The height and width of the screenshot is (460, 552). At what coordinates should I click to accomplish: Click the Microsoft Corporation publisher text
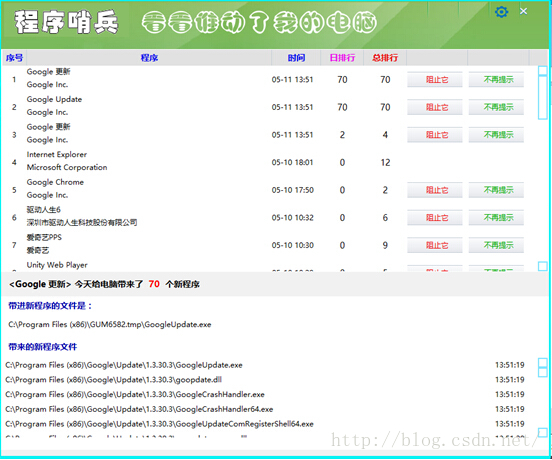(67, 168)
